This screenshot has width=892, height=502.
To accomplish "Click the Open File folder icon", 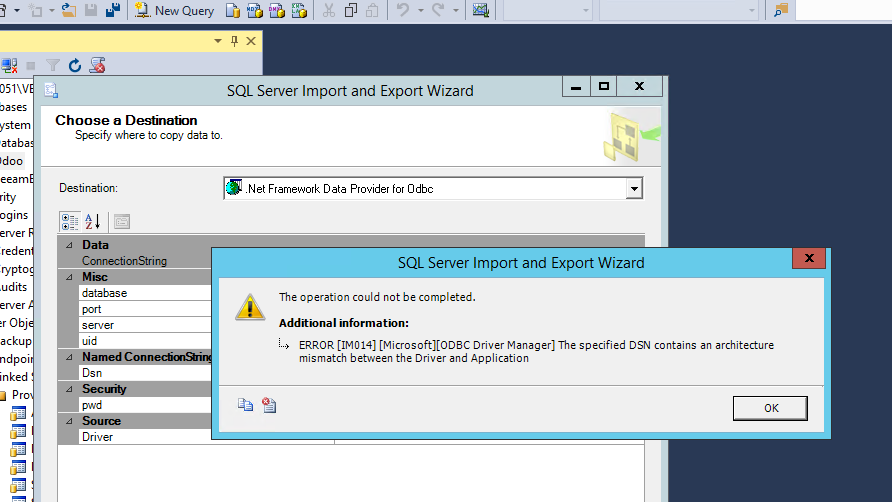I will pos(68,10).
